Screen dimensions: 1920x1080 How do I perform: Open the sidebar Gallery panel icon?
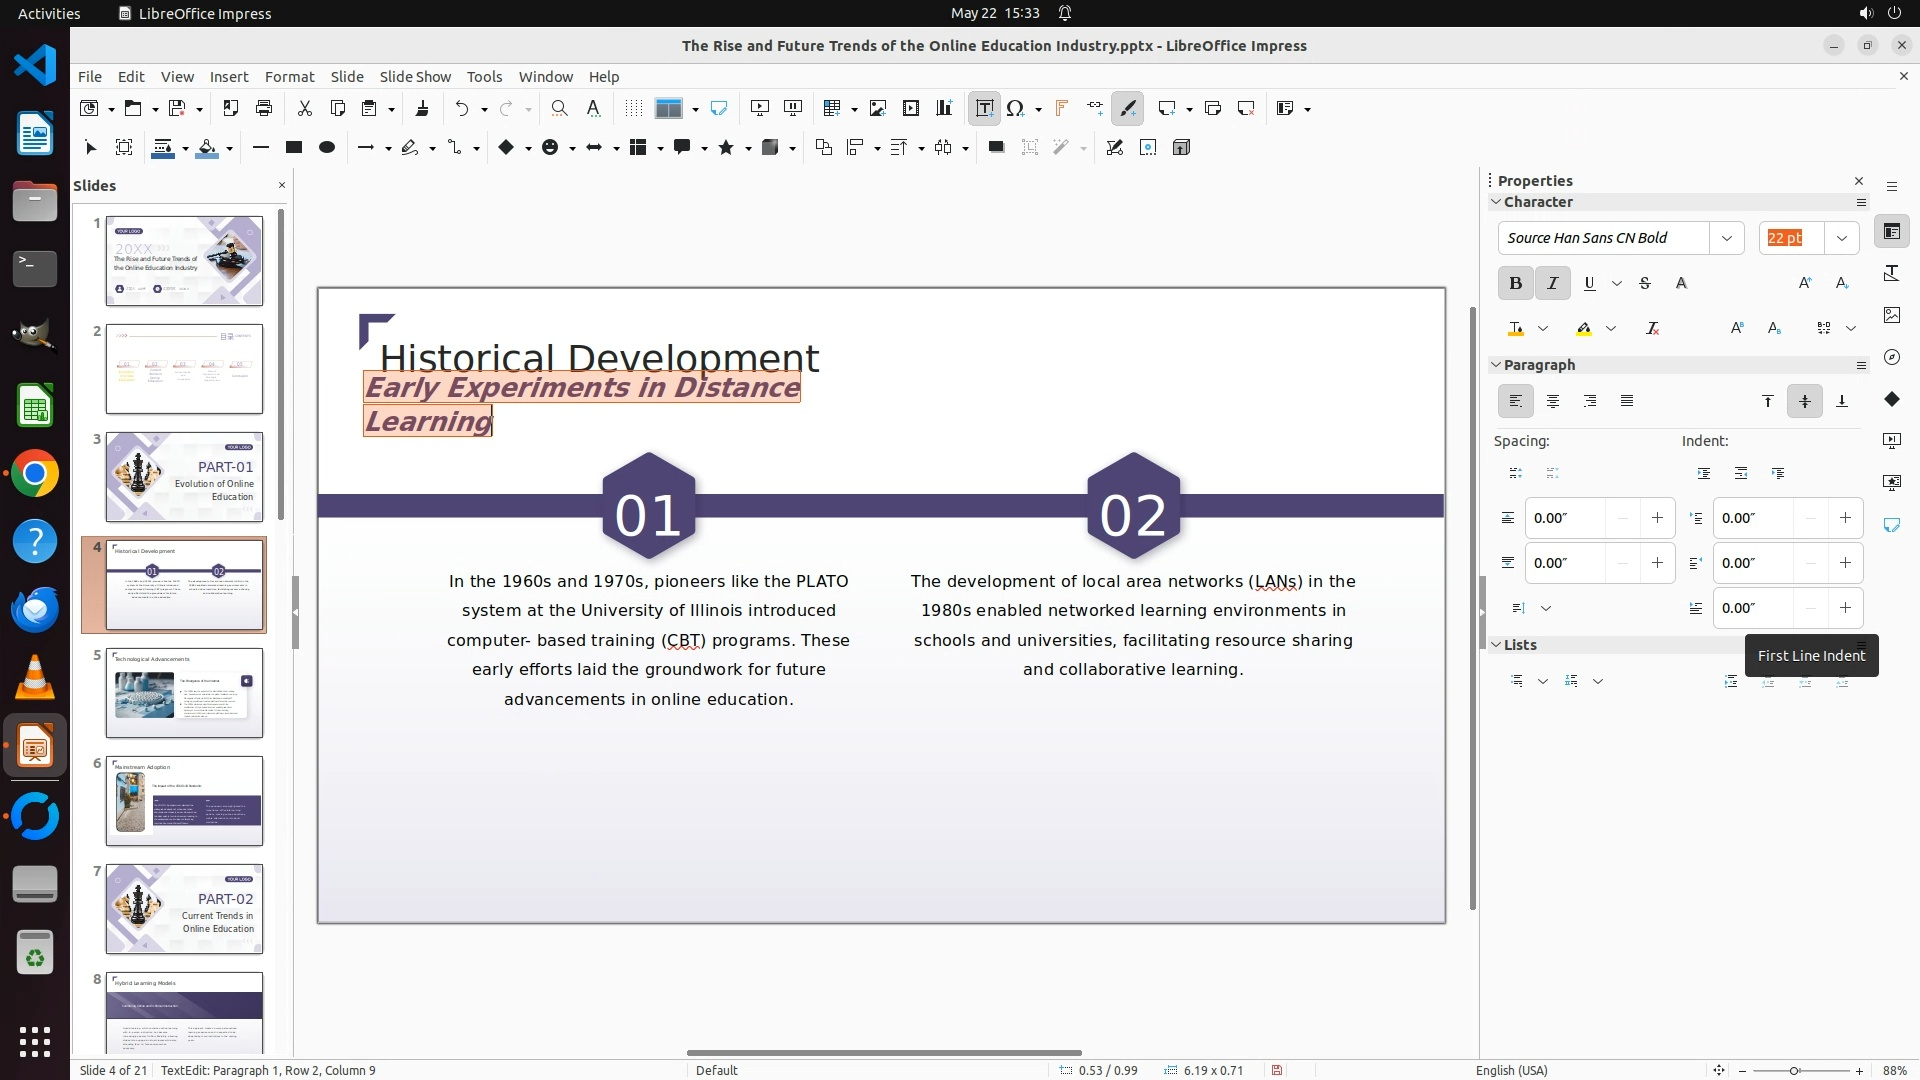pyautogui.click(x=1891, y=315)
